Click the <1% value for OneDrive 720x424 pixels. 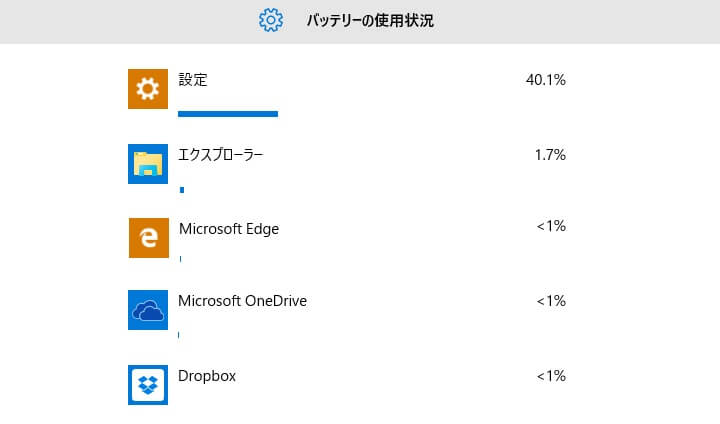[551, 301]
